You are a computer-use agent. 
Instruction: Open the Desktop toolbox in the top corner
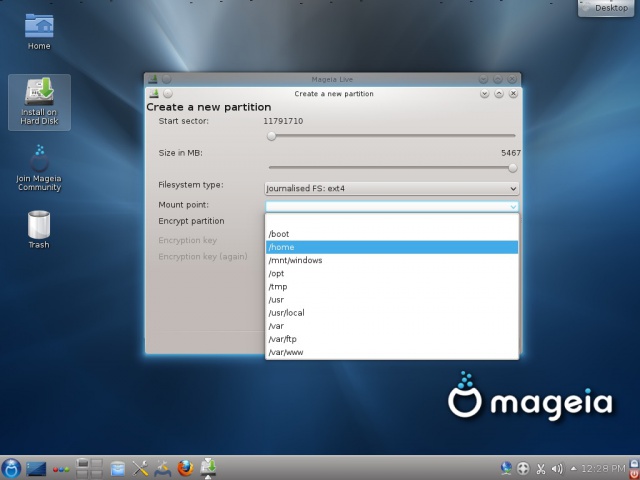point(606,8)
